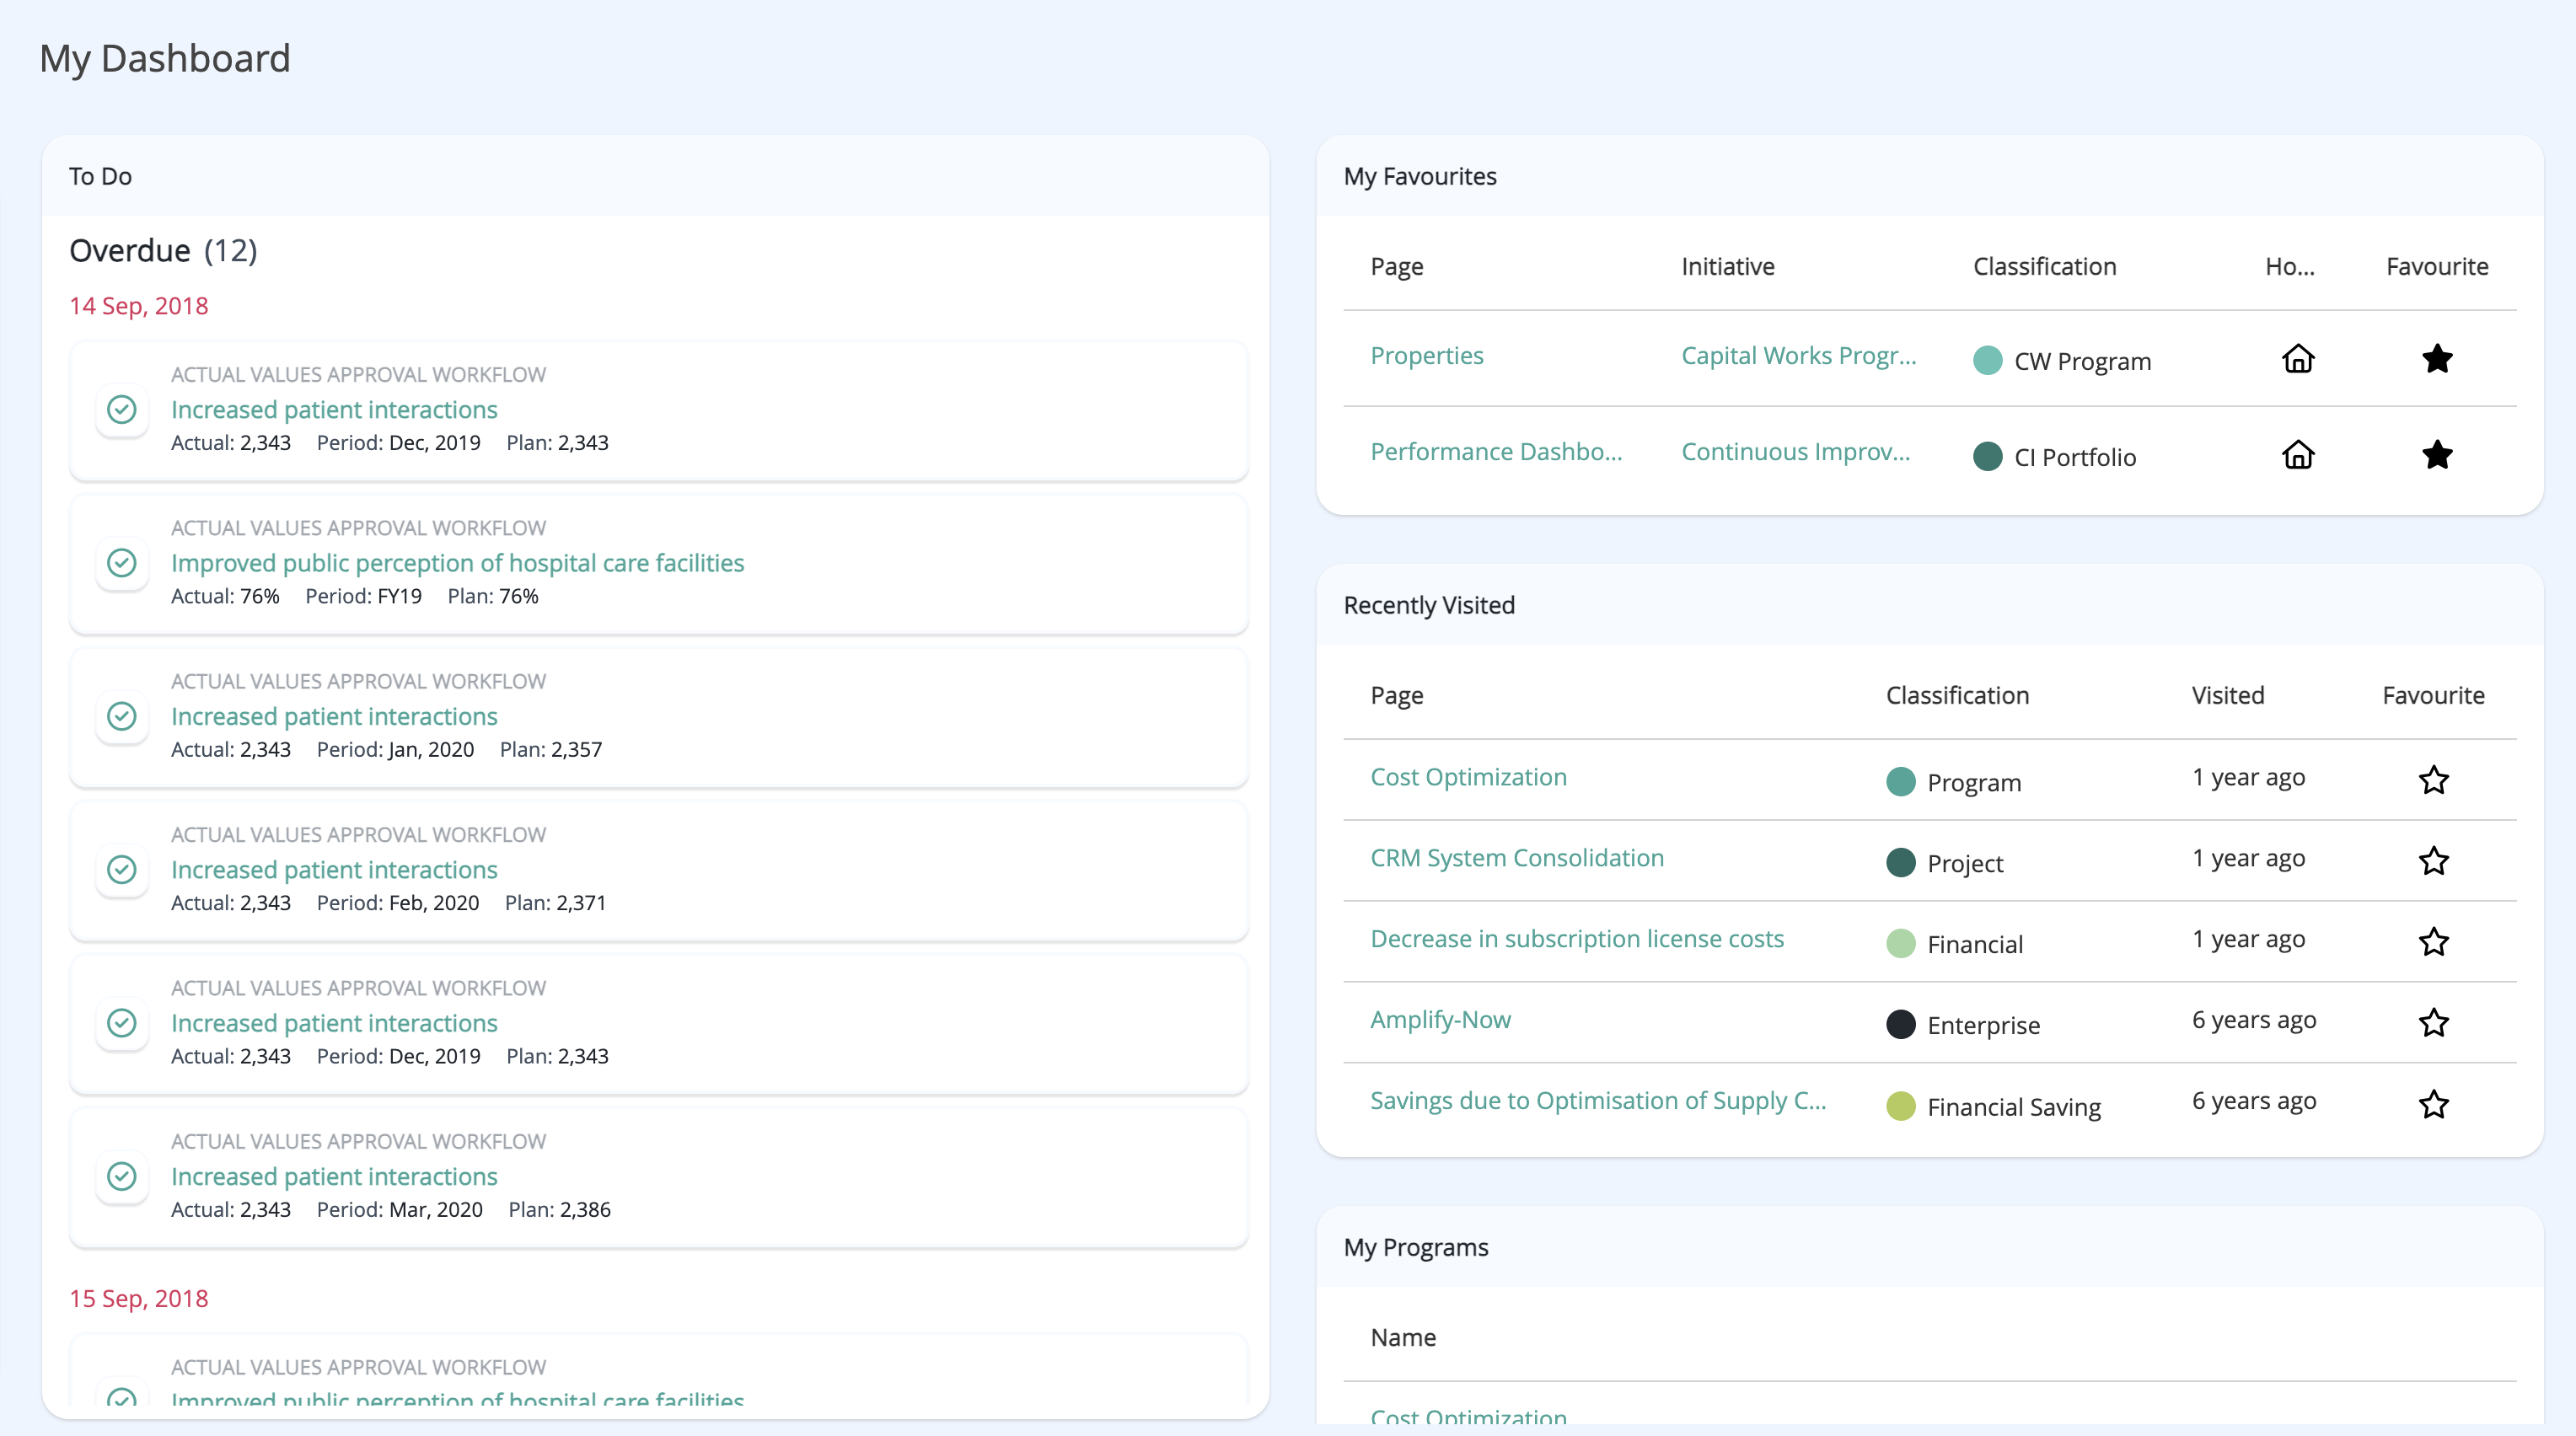Click the check icon on the Jan, 2020 card
Image resolution: width=2576 pixels, height=1436 pixels.
tap(122, 716)
